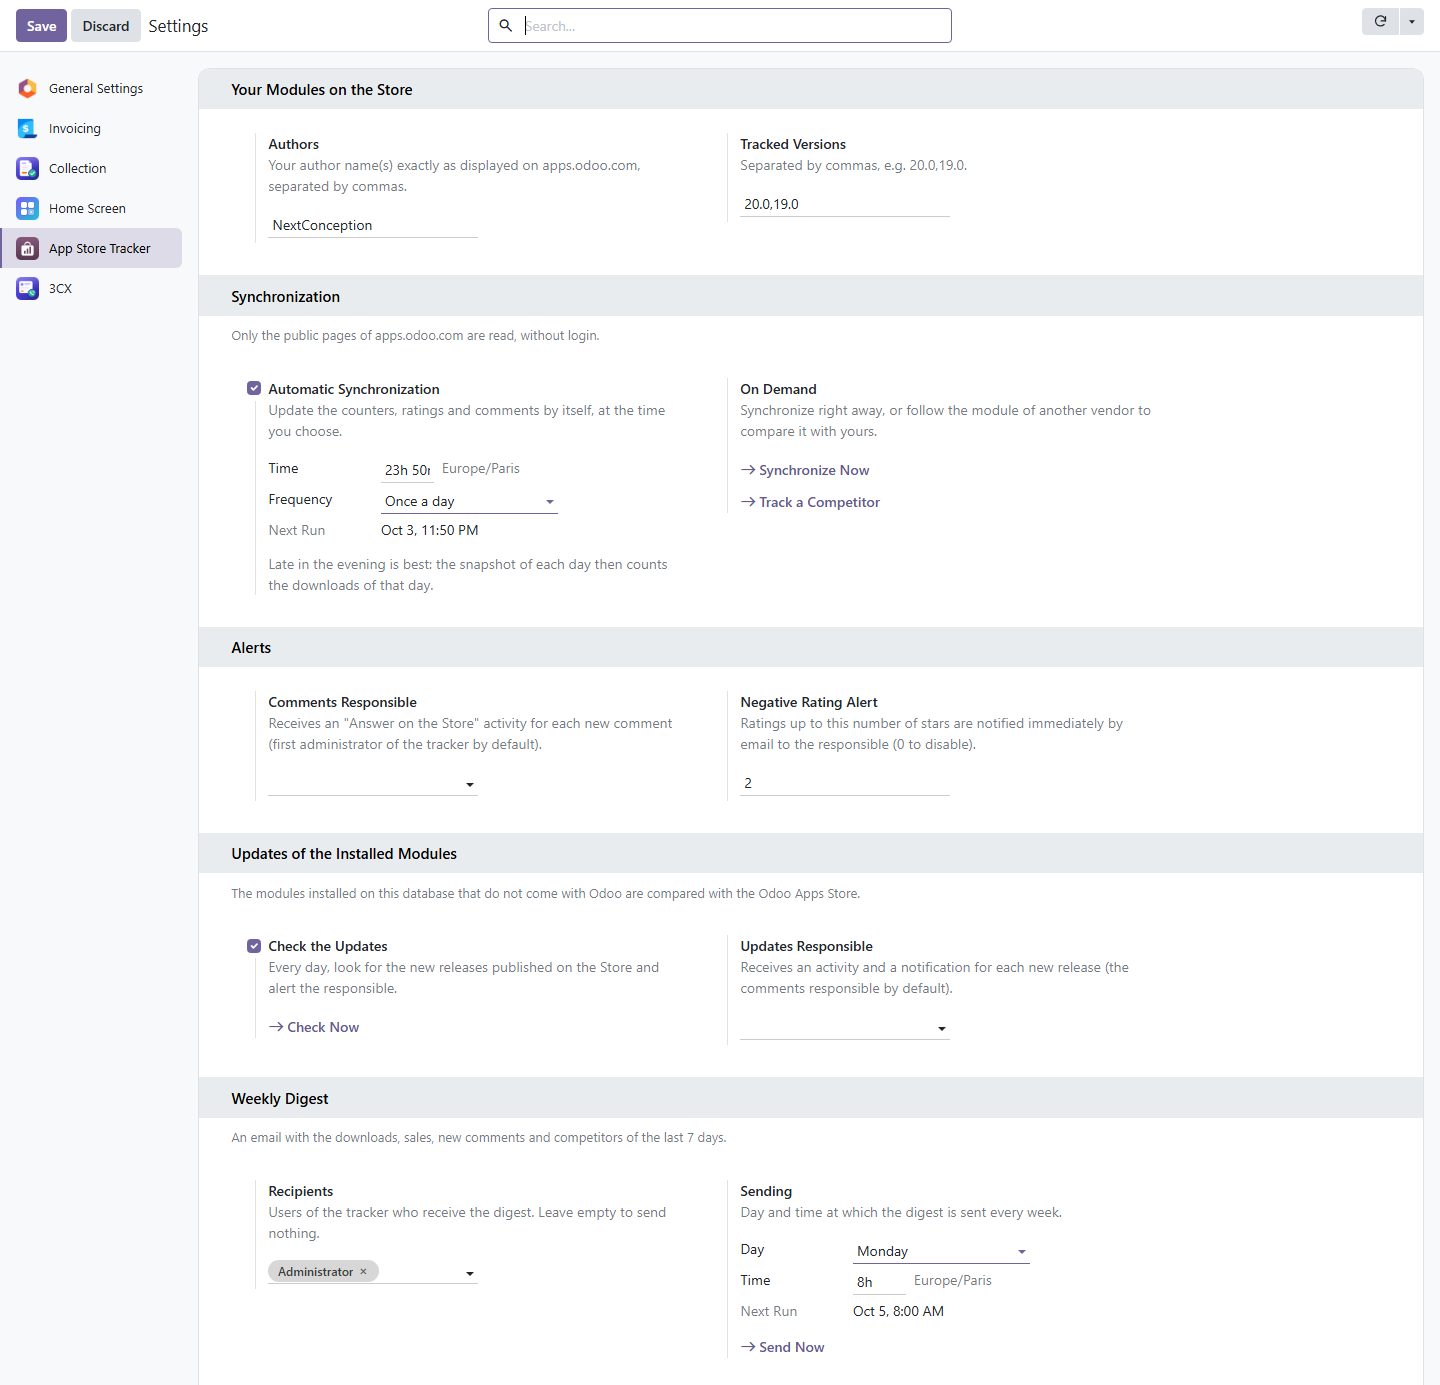Screen dimensions: 1440x1385
Task: Open Recipients dropdown arrow
Action: (x=470, y=1273)
